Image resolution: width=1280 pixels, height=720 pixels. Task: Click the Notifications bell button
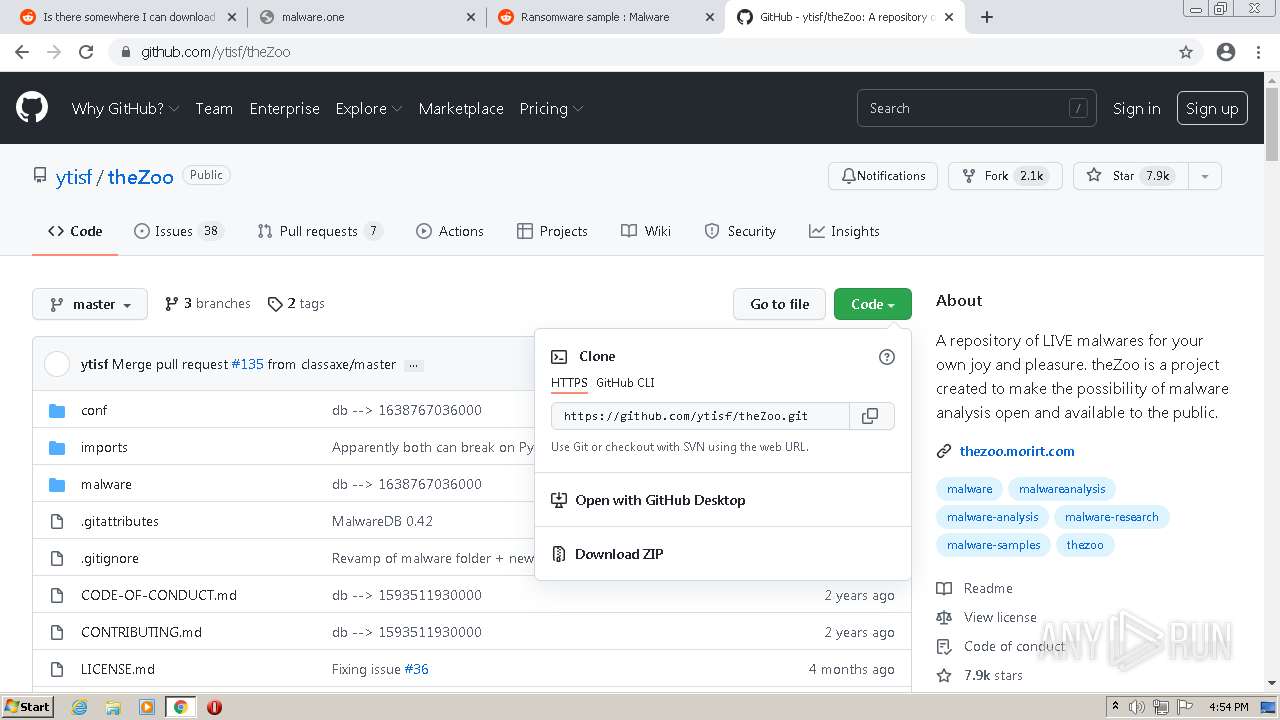(883, 176)
